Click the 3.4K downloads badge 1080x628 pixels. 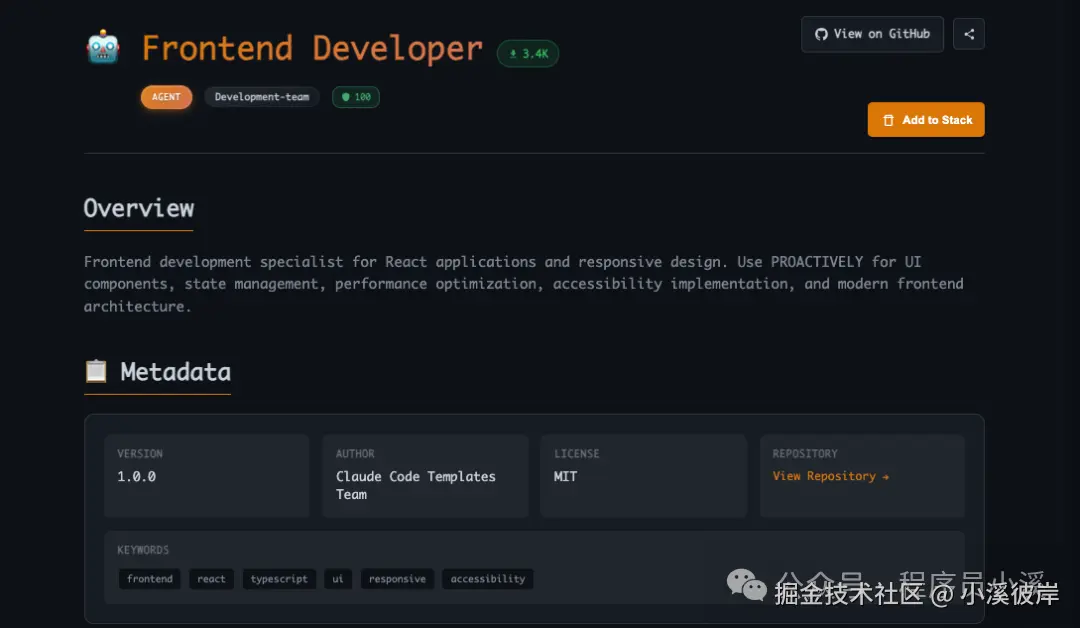pyautogui.click(x=528, y=54)
